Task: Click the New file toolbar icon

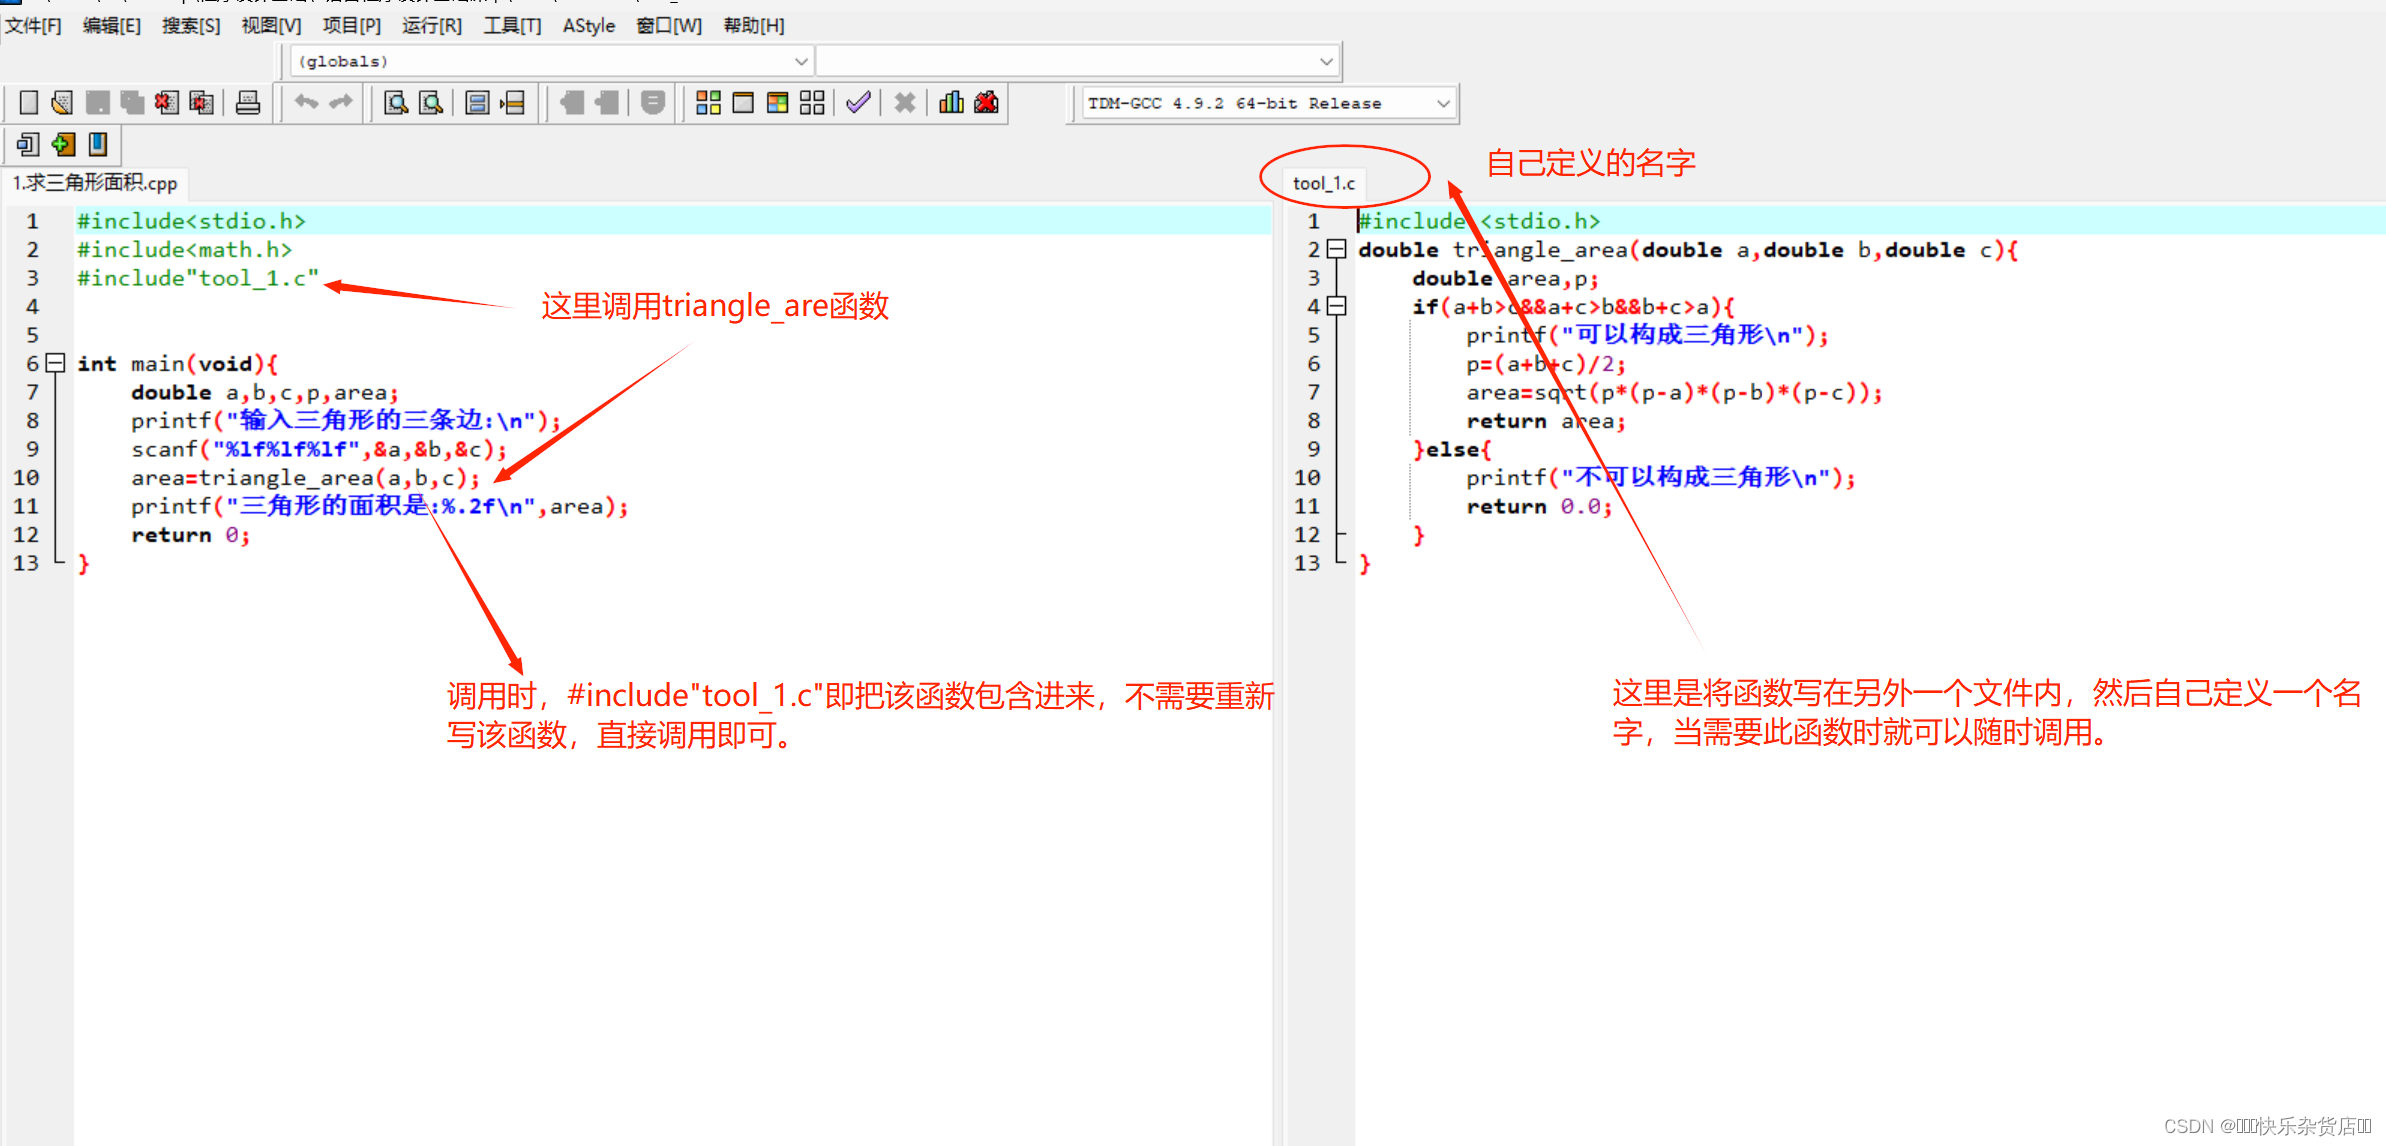Action: [x=29, y=103]
